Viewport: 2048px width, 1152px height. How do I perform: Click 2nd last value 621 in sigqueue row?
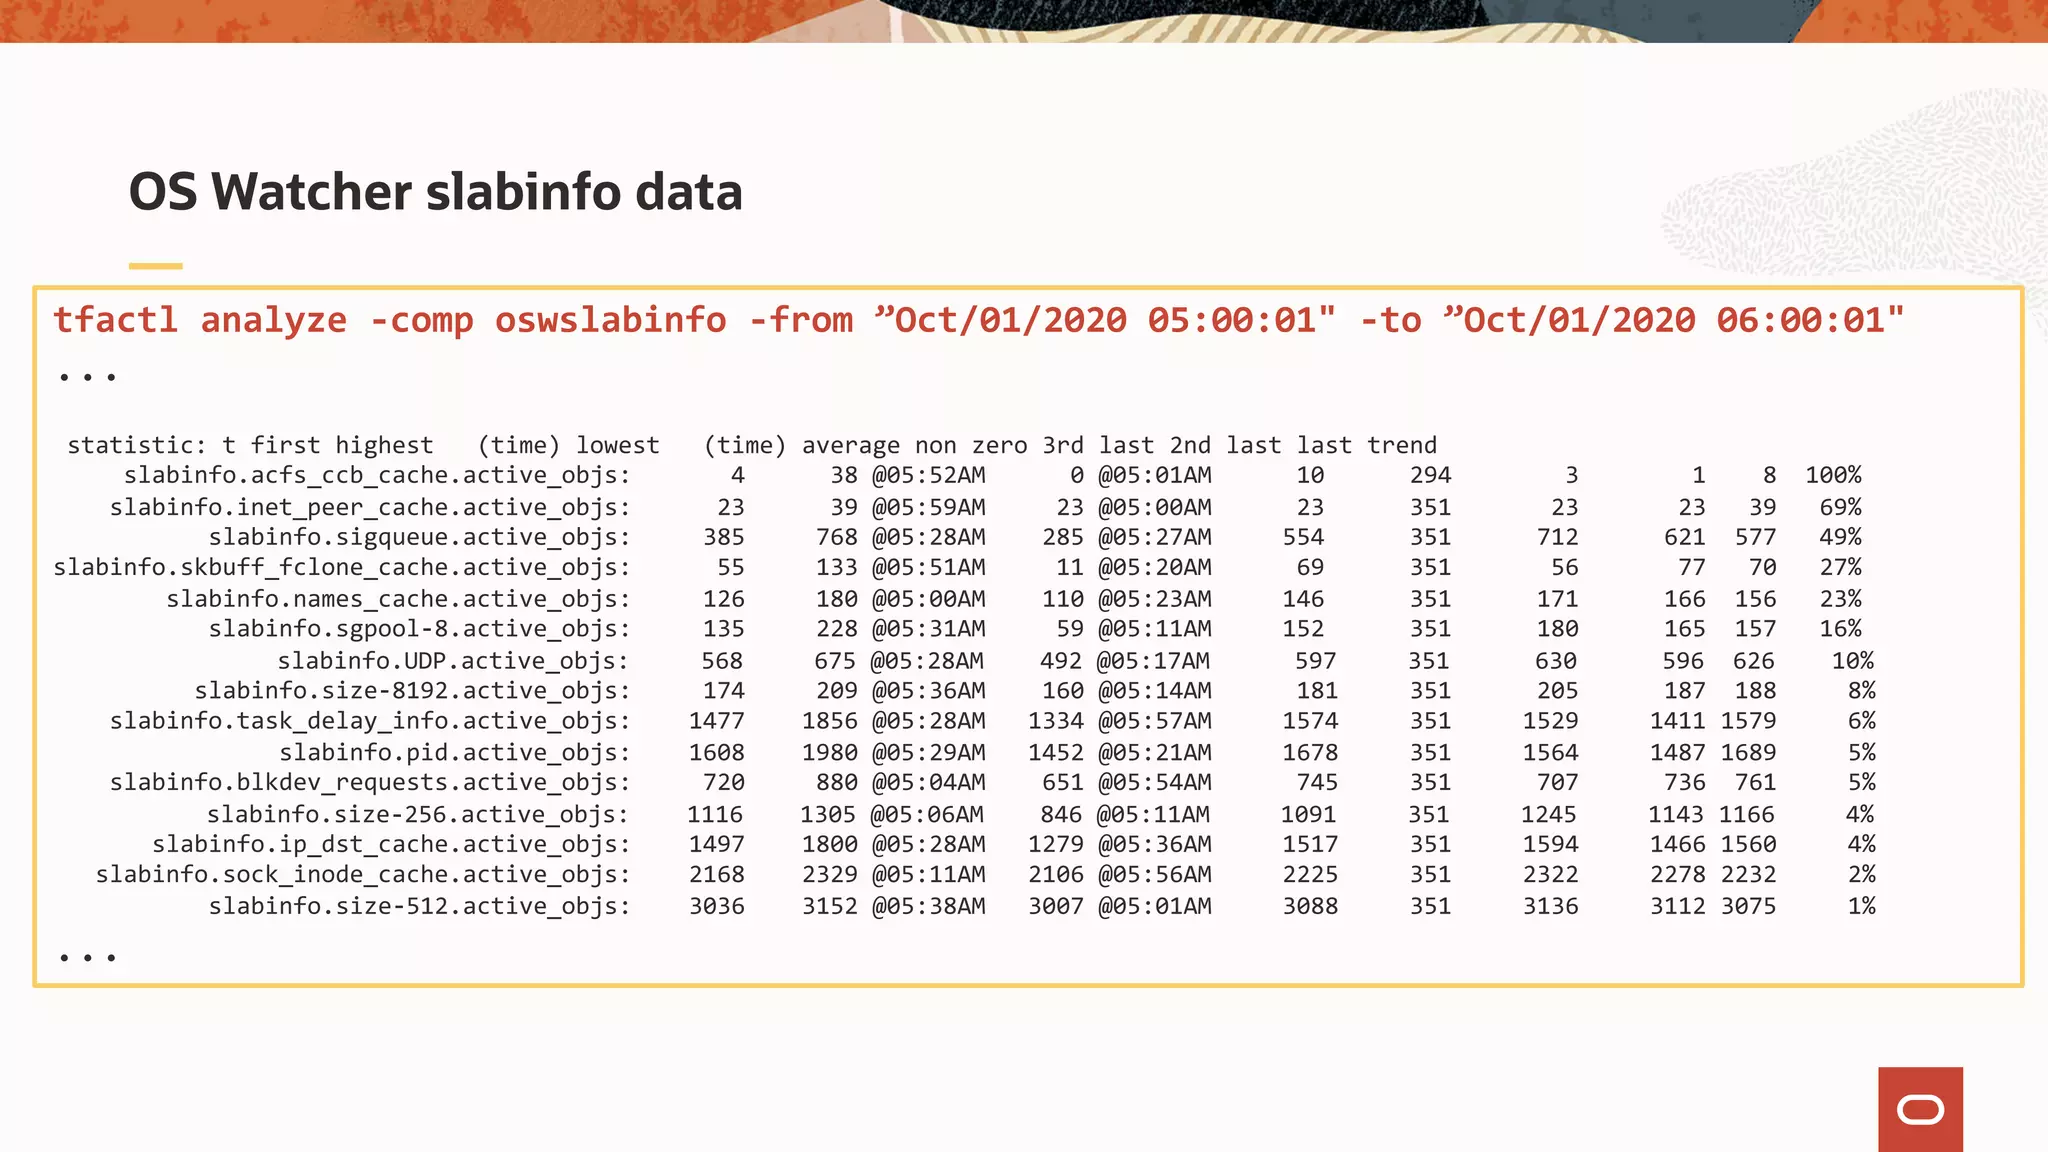point(1685,537)
